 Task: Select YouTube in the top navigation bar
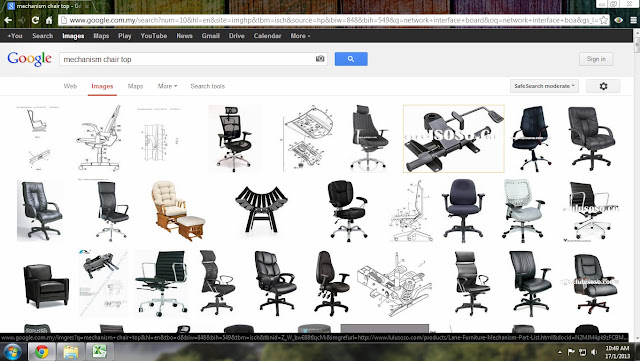coord(153,36)
